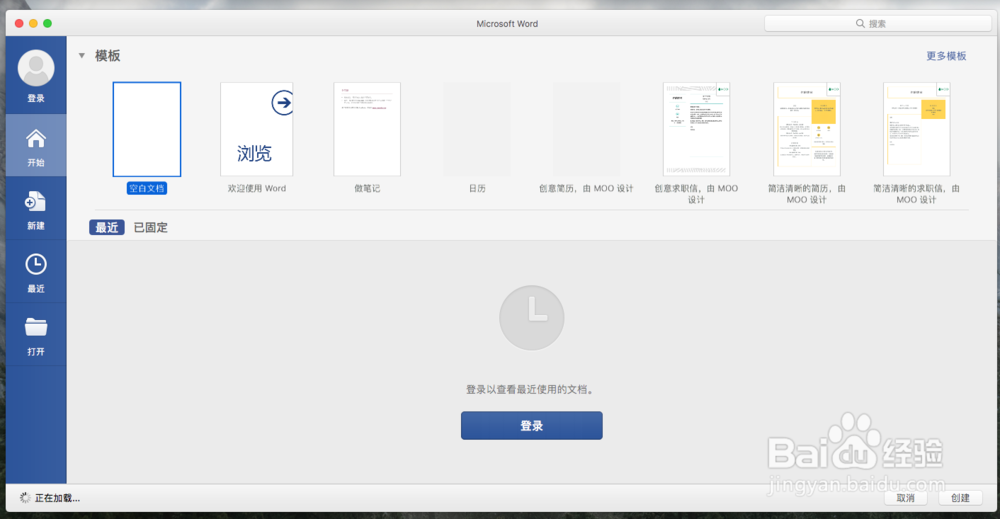Screen dimensions: 1000x519
Task: Select the 创意求职信 MOO template thumbnail
Action: coord(696,129)
